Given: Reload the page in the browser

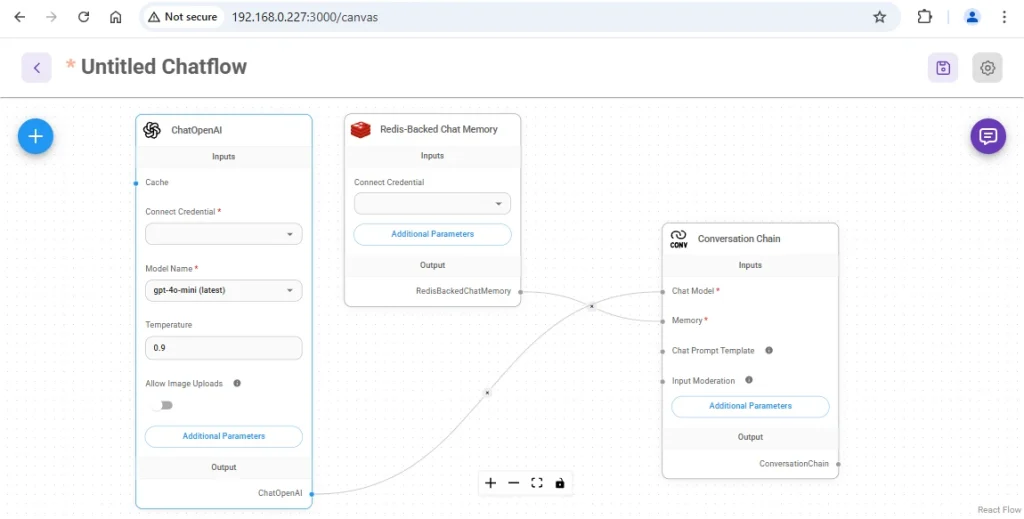Looking at the screenshot, I should (84, 17).
